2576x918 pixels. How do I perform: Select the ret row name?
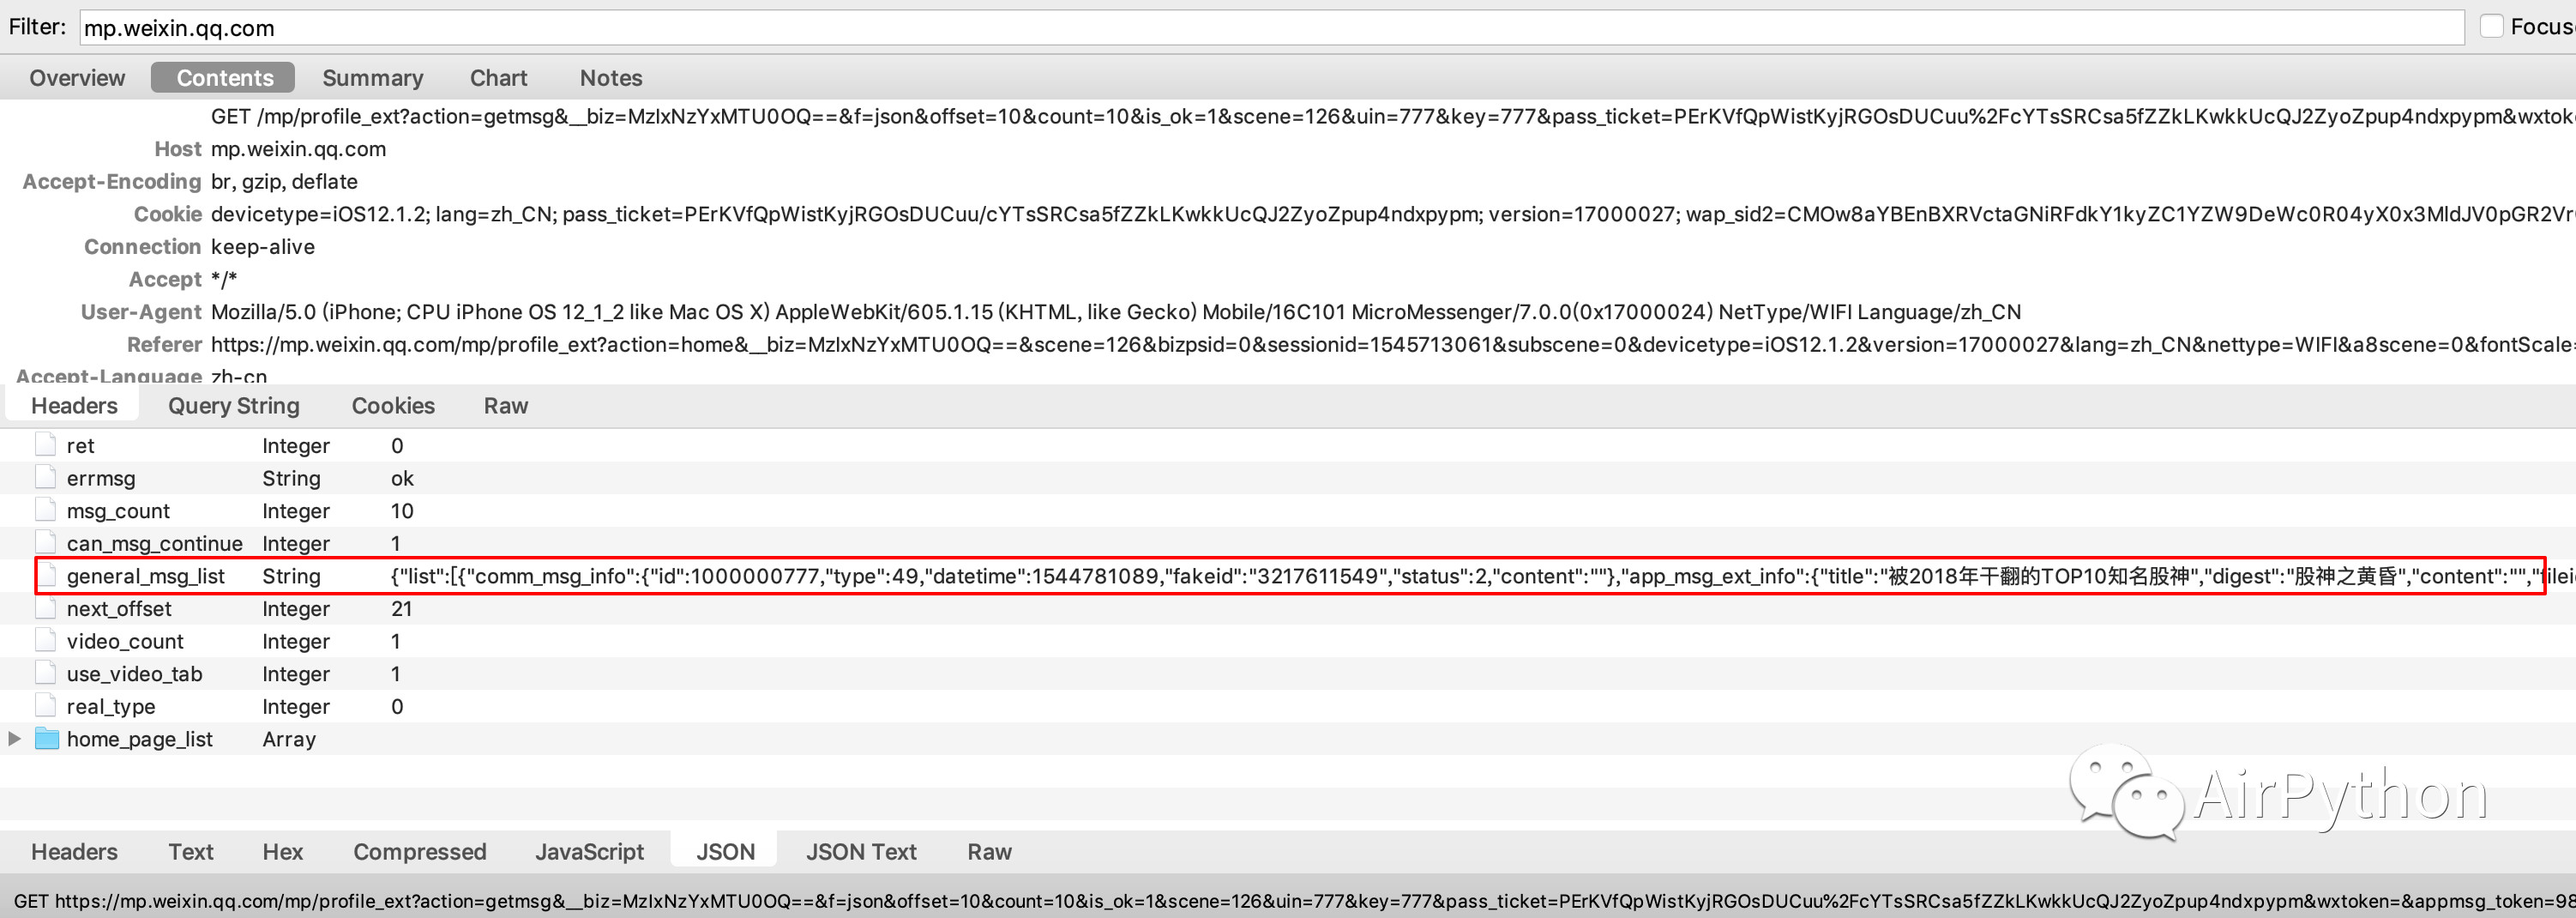pyautogui.click(x=81, y=446)
